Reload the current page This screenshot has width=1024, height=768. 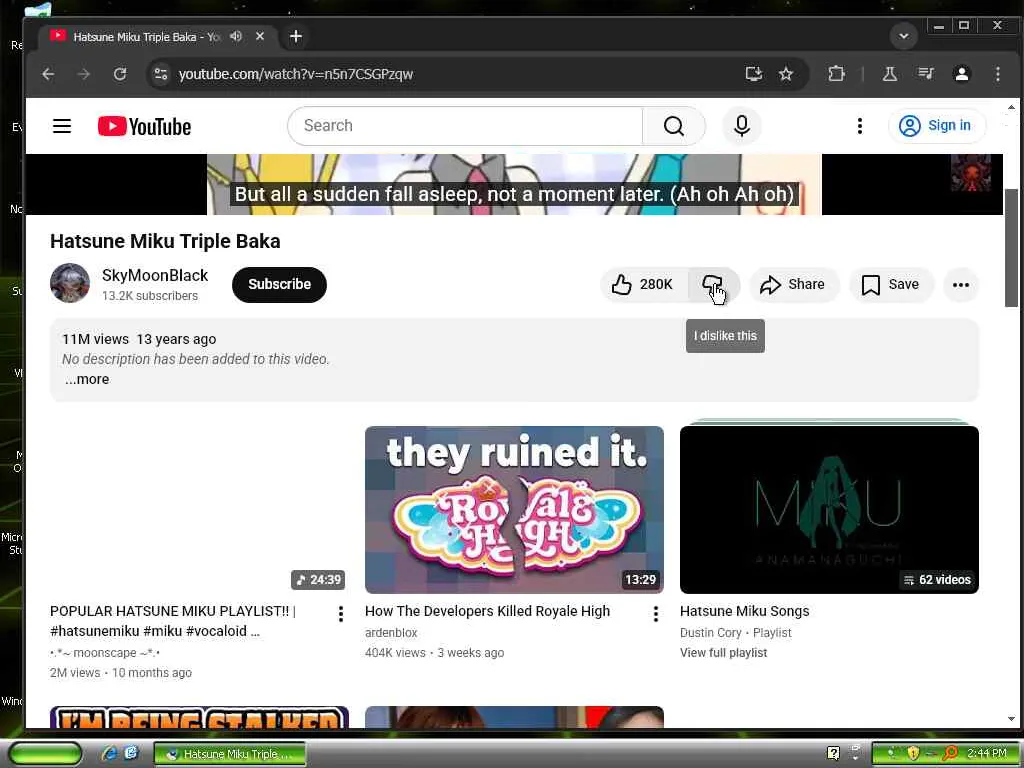tap(120, 74)
